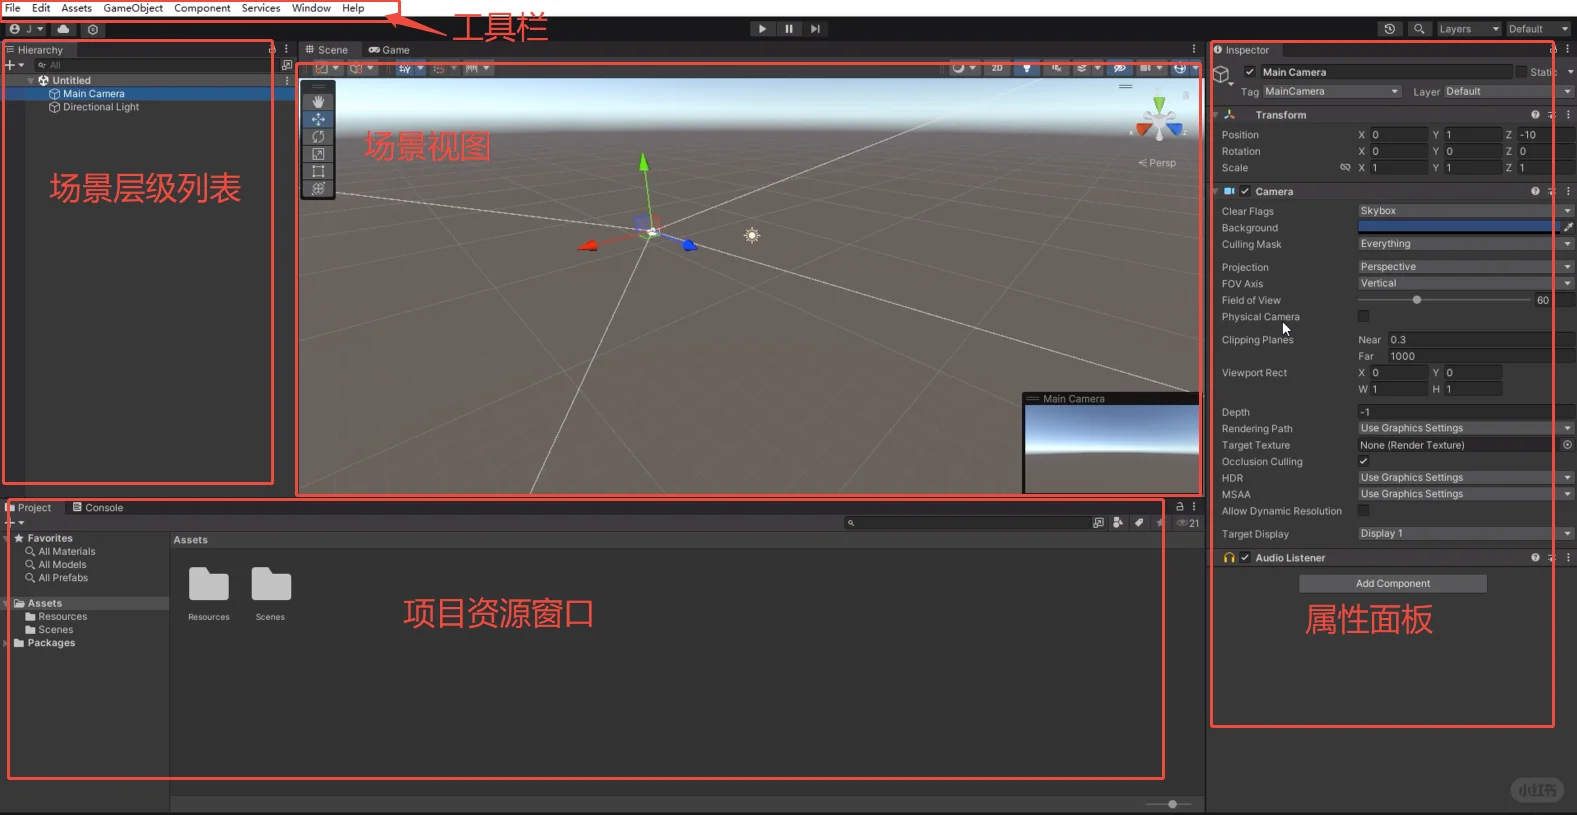Viewport: 1577px width, 815px height.
Task: Toggle Occlusion Culling checkbox
Action: 1363,461
